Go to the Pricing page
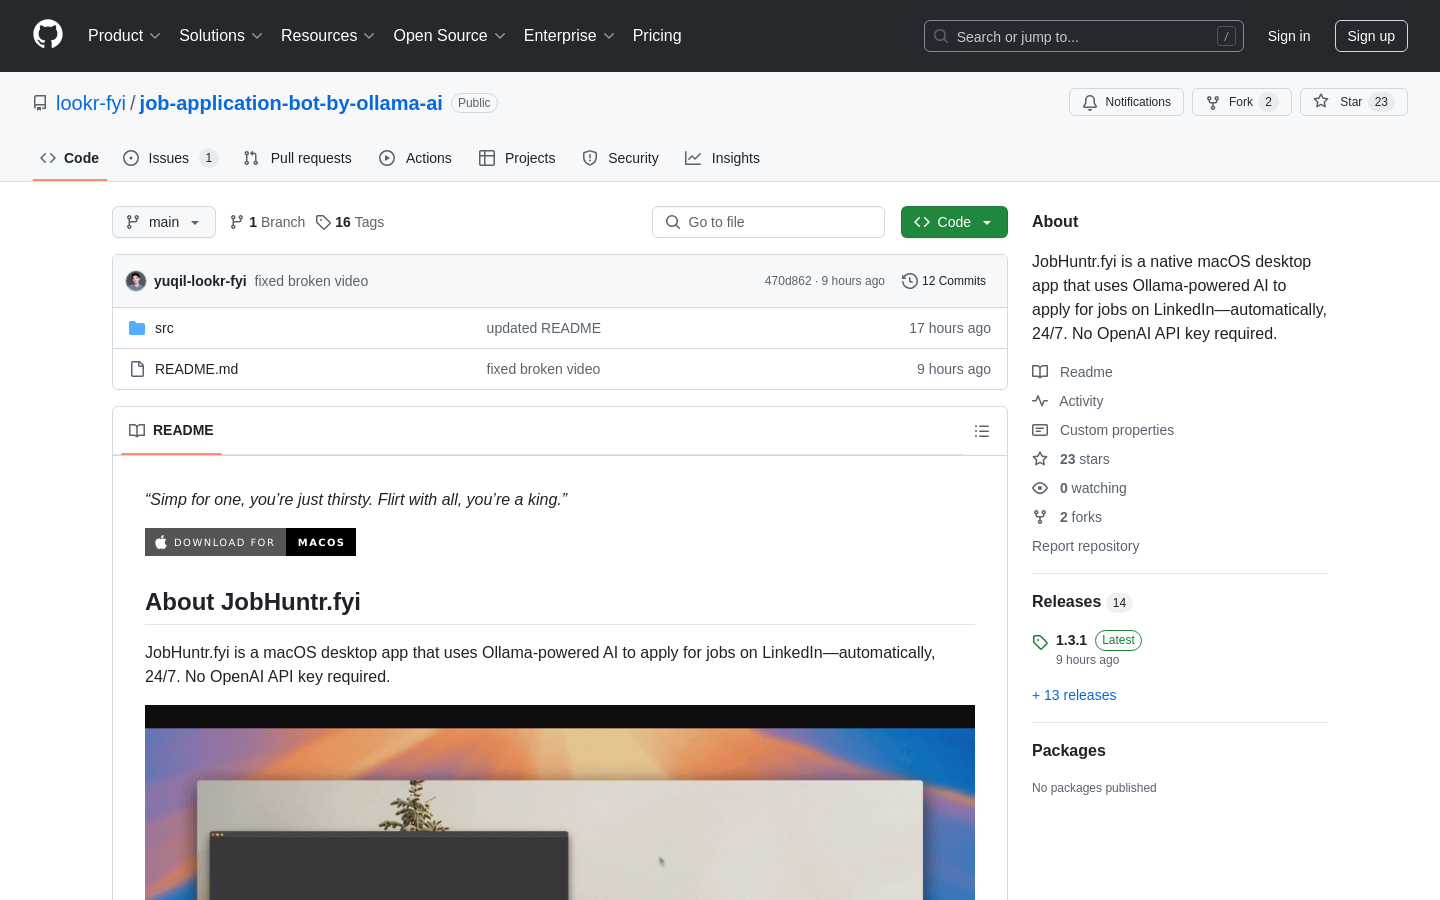This screenshot has height=900, width=1440. coord(657,36)
